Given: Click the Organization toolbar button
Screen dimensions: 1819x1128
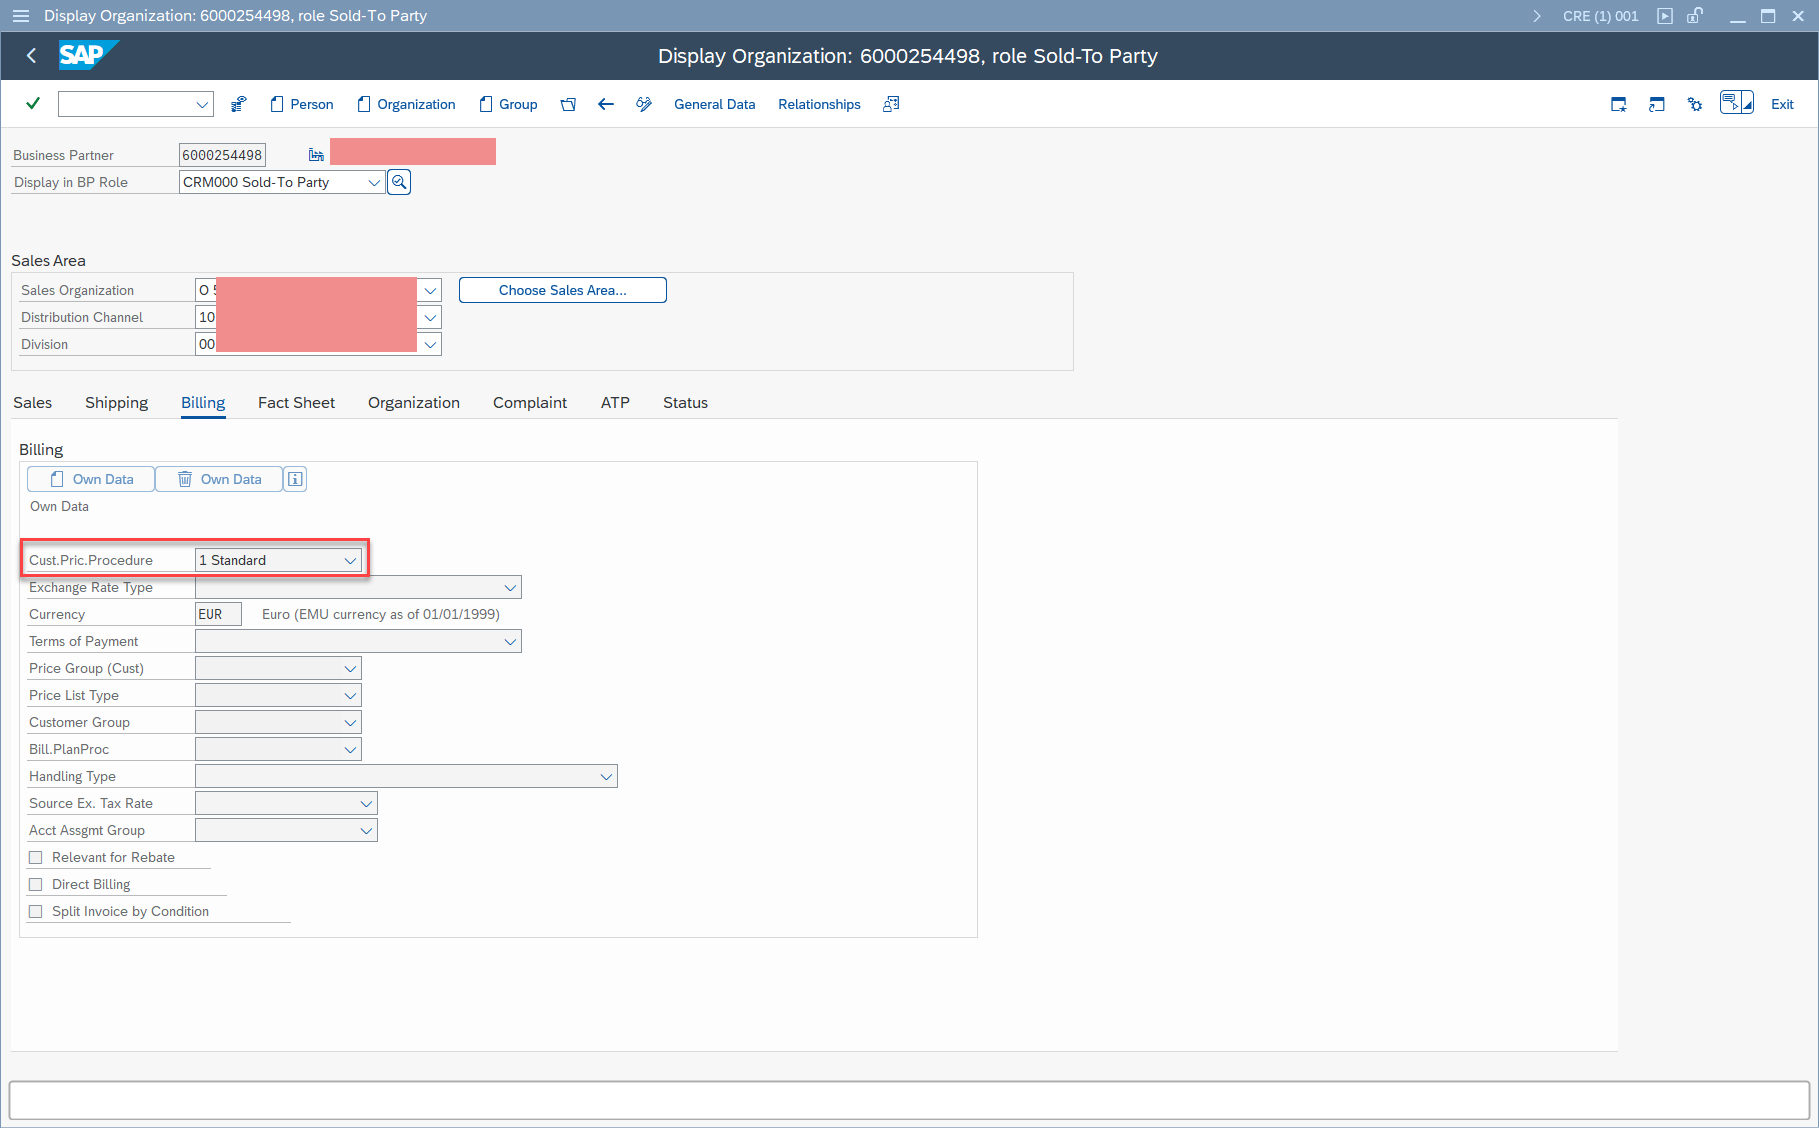Looking at the screenshot, I should 406,104.
